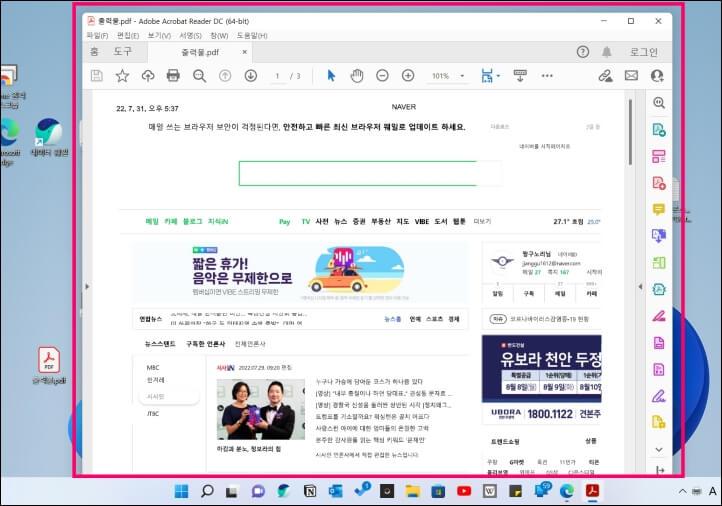Open the 창(W) menu

pyautogui.click(x=219, y=35)
